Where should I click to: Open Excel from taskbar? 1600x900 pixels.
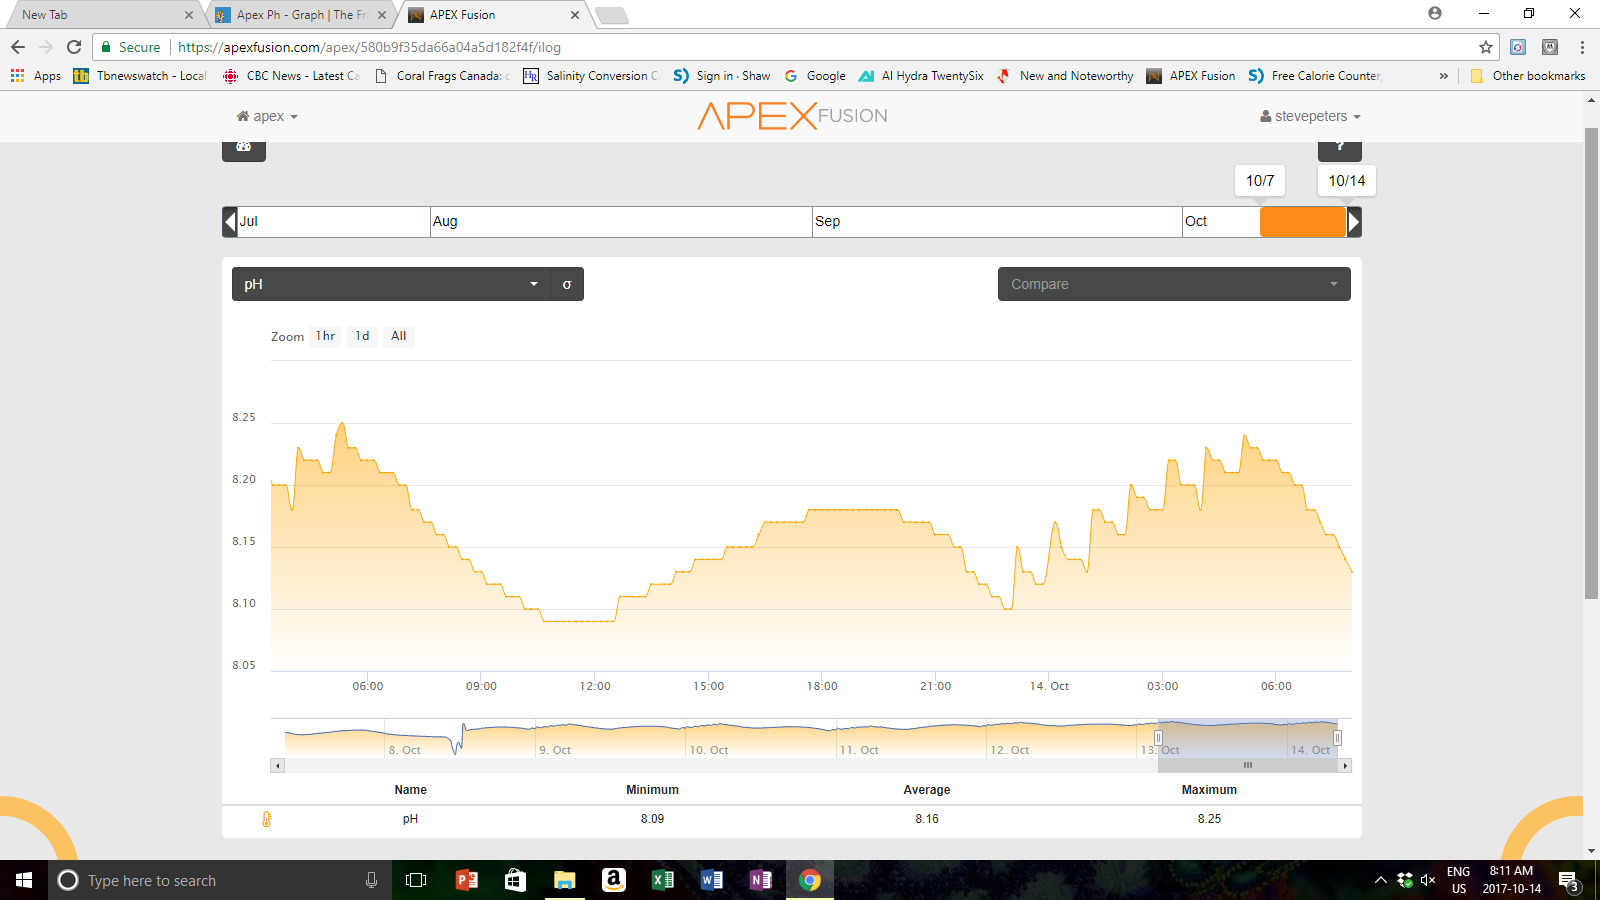tap(662, 880)
